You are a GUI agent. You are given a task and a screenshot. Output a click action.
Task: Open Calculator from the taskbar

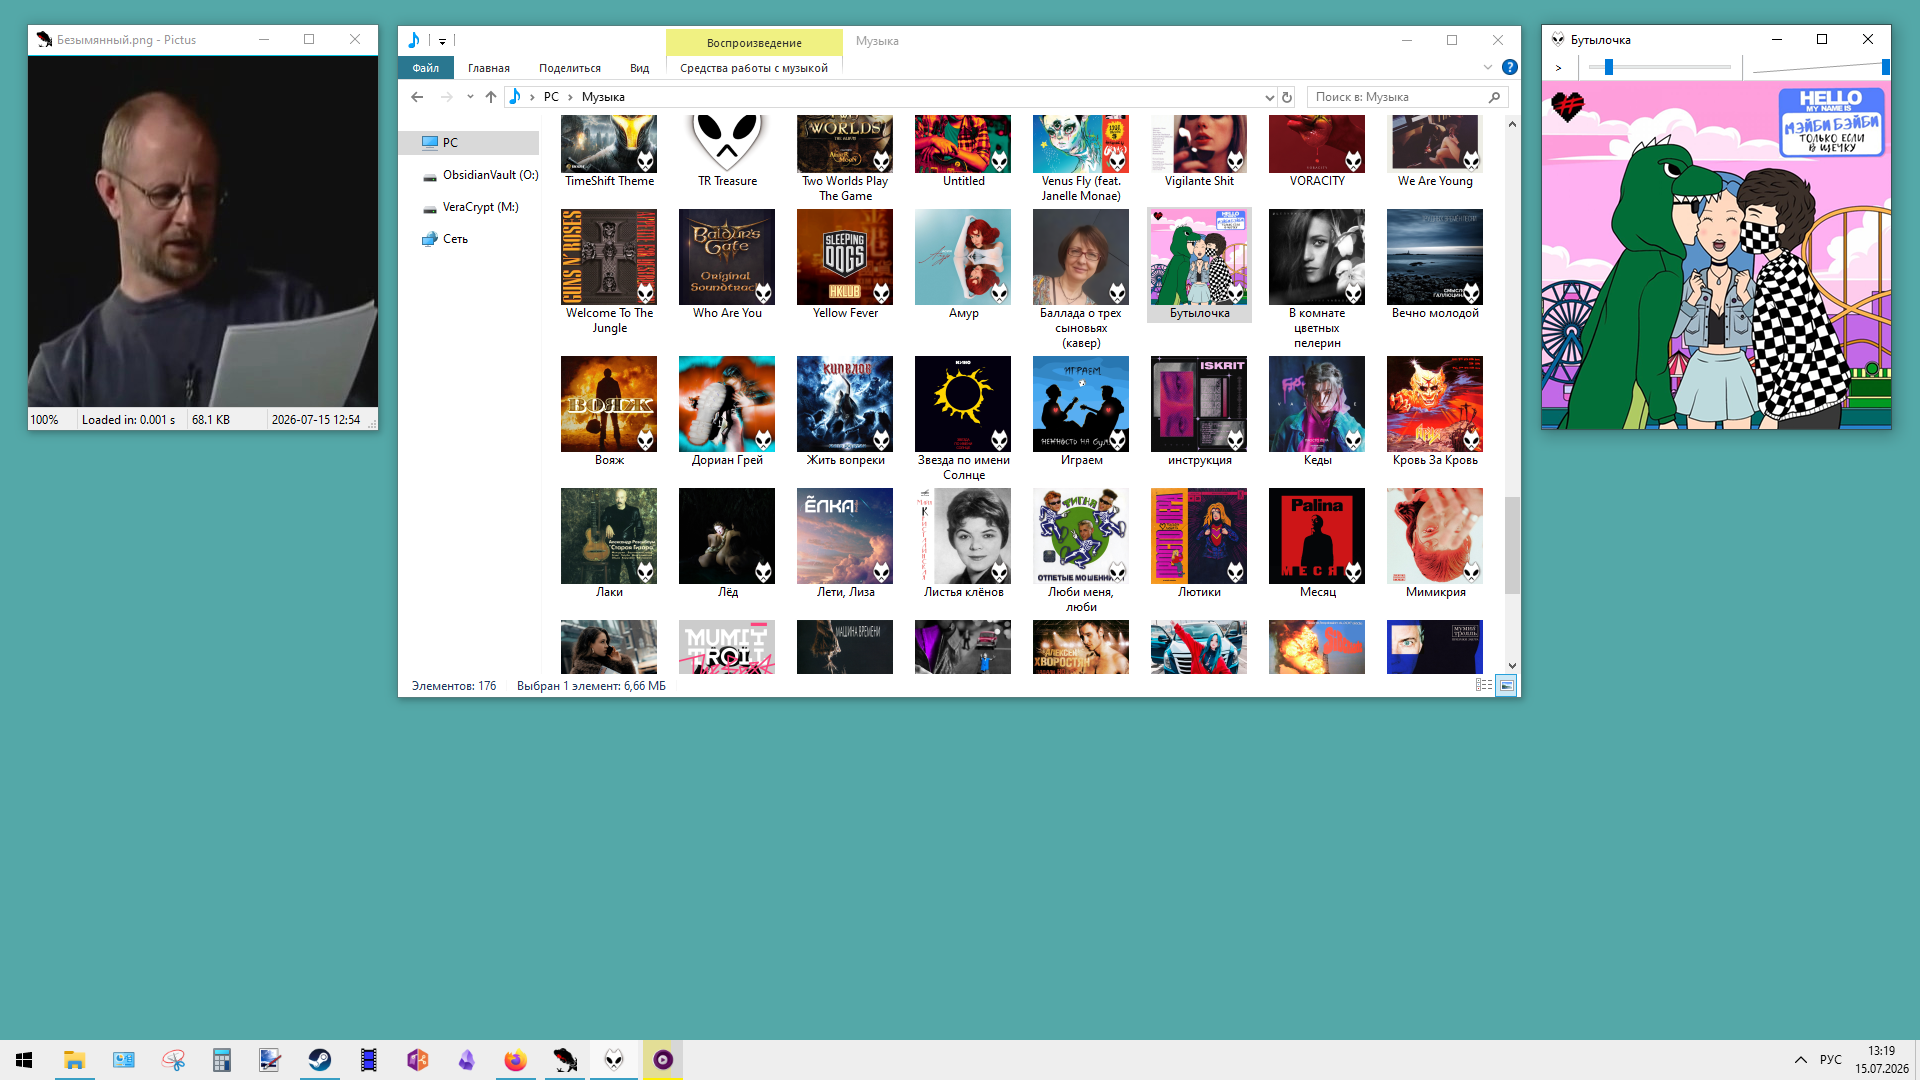(x=222, y=1060)
